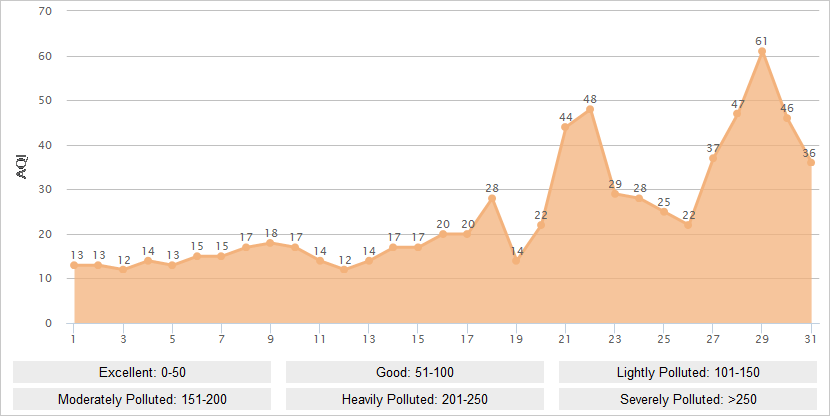Viewport: 830px width, 416px height.
Task: Click the x-axis label 29
Action: pyautogui.click(x=762, y=339)
